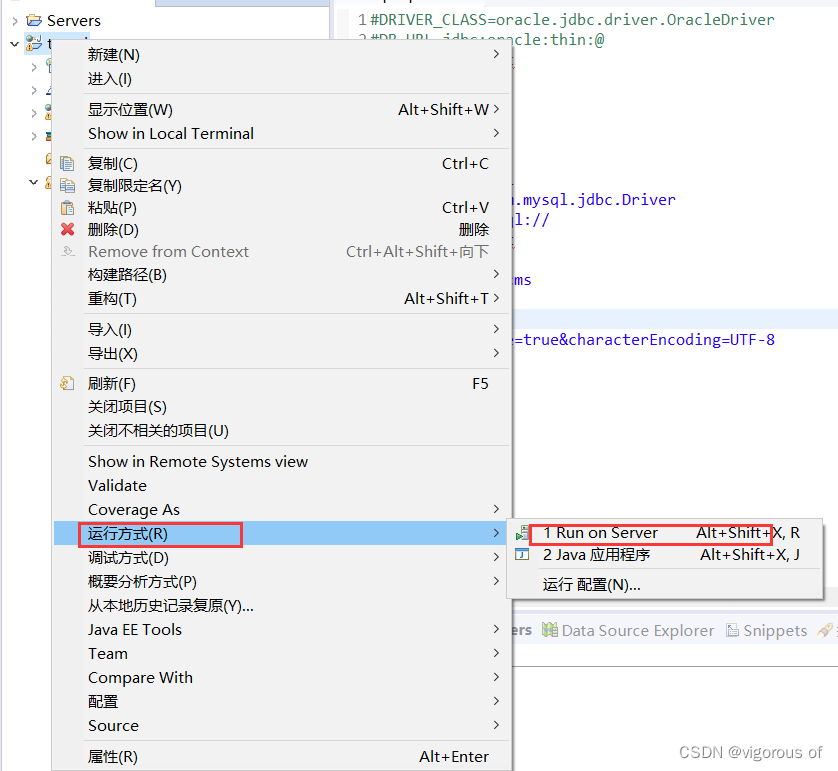Select 调试方式(D) menu entry
This screenshot has width=838, height=771.
[x=282, y=558]
